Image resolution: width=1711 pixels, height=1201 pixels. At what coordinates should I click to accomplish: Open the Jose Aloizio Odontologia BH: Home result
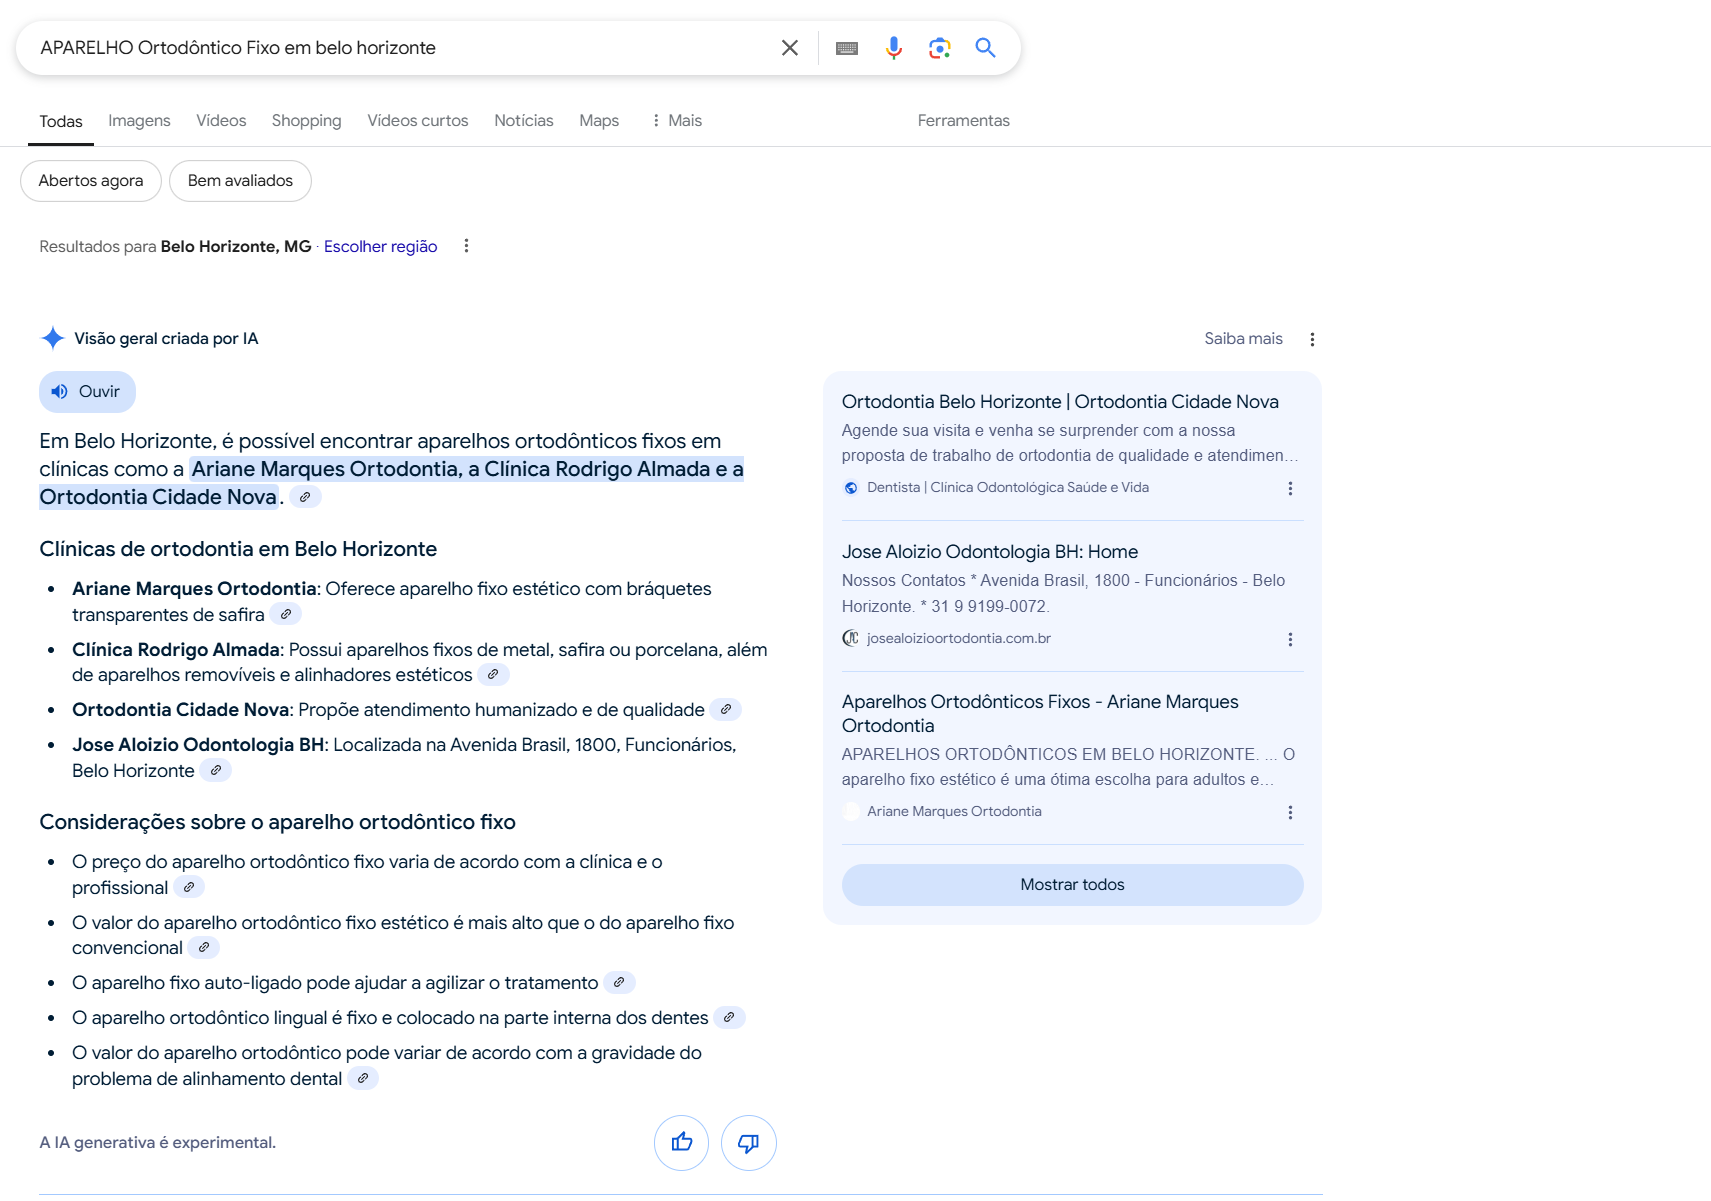[x=989, y=552]
